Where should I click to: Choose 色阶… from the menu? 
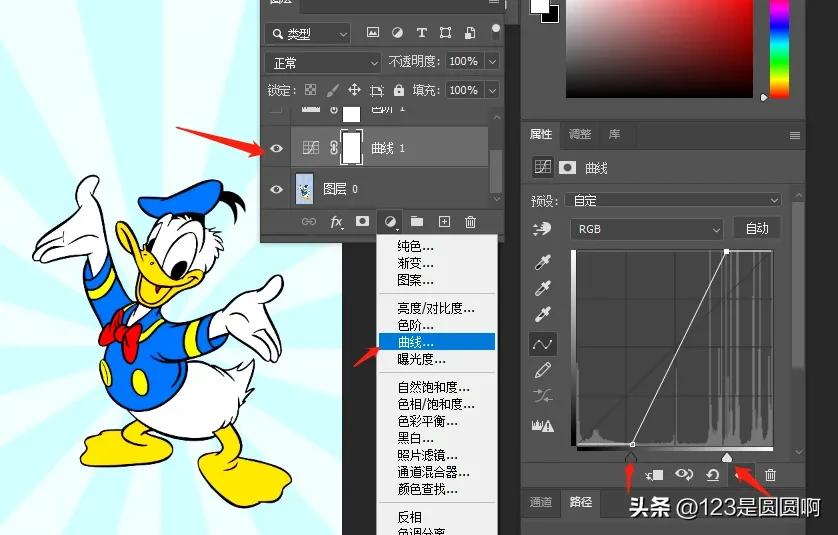(415, 325)
